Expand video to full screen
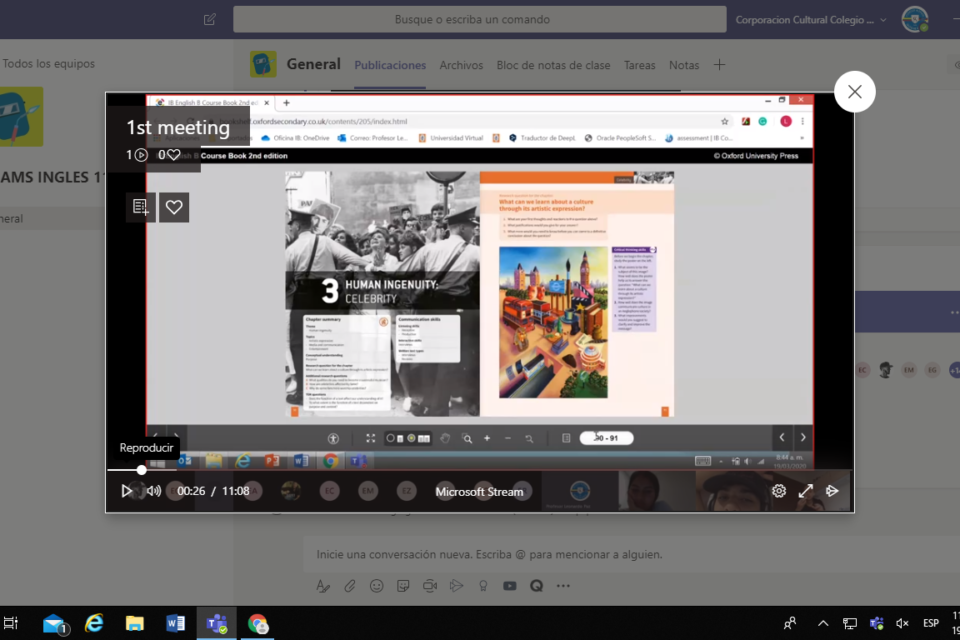 click(x=805, y=491)
